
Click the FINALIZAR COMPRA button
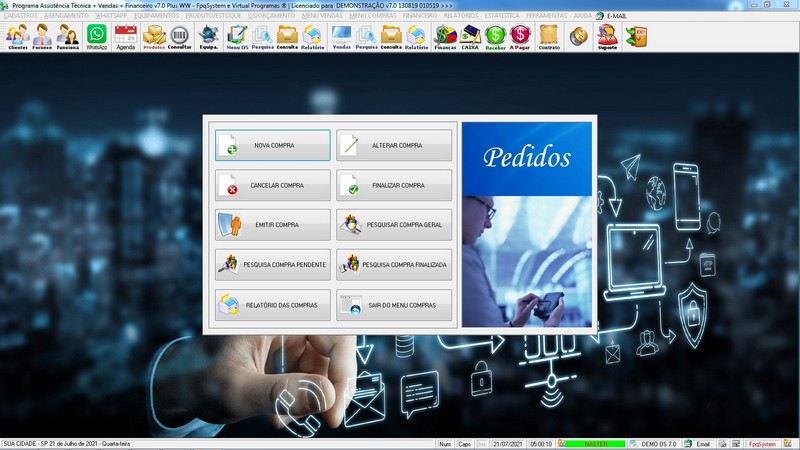click(x=394, y=185)
